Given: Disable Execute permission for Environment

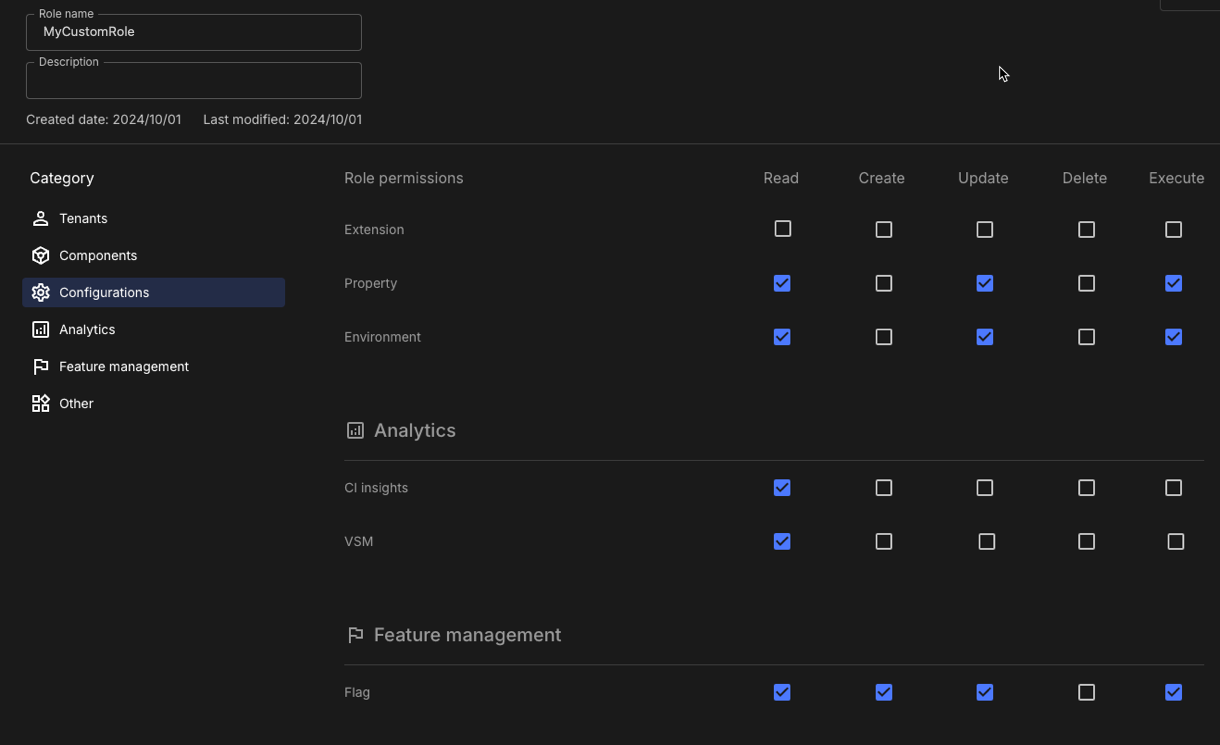Looking at the screenshot, I should coord(1173,337).
